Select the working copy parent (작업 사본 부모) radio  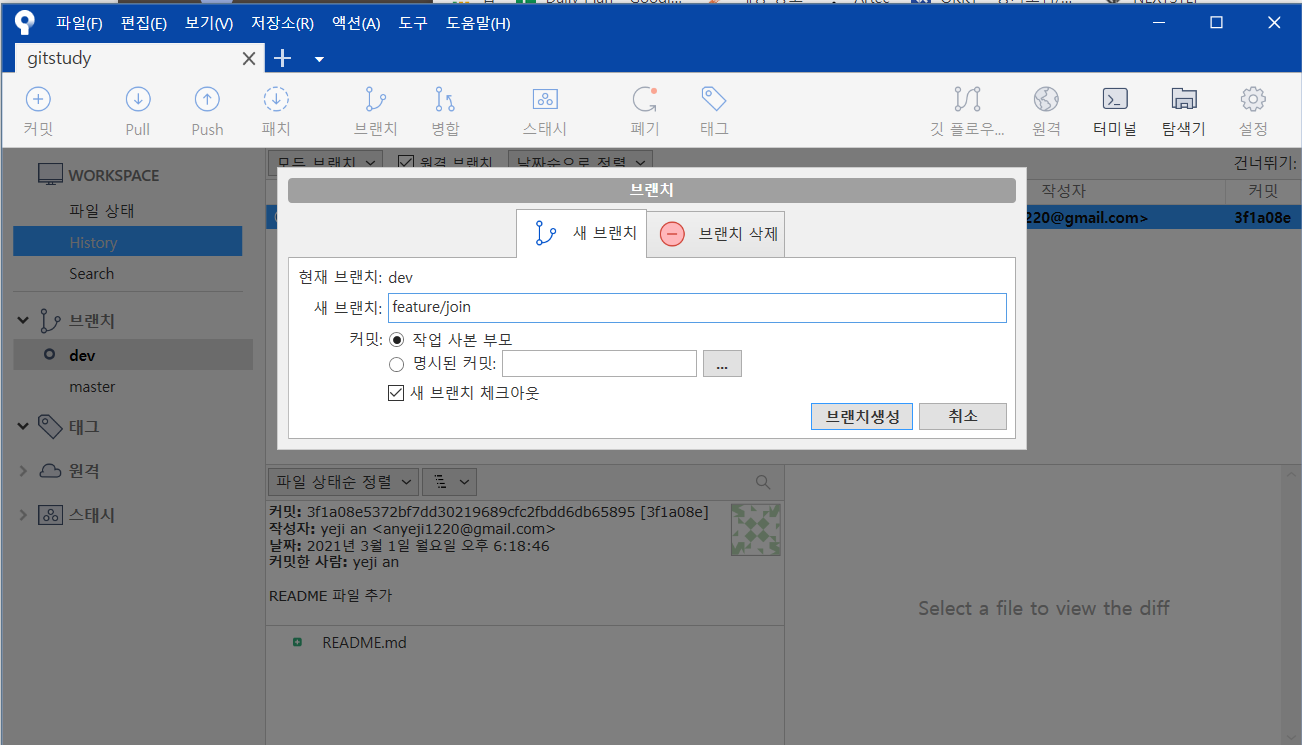coord(396,340)
